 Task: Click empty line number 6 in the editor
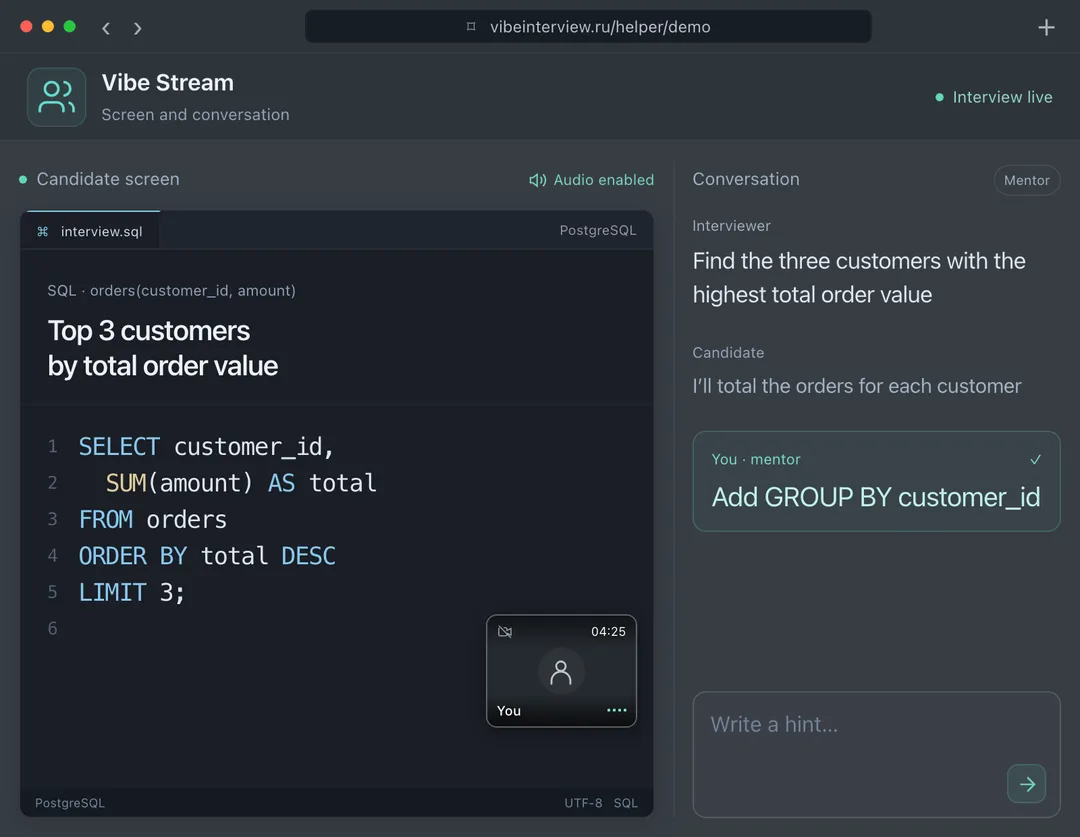pos(52,628)
